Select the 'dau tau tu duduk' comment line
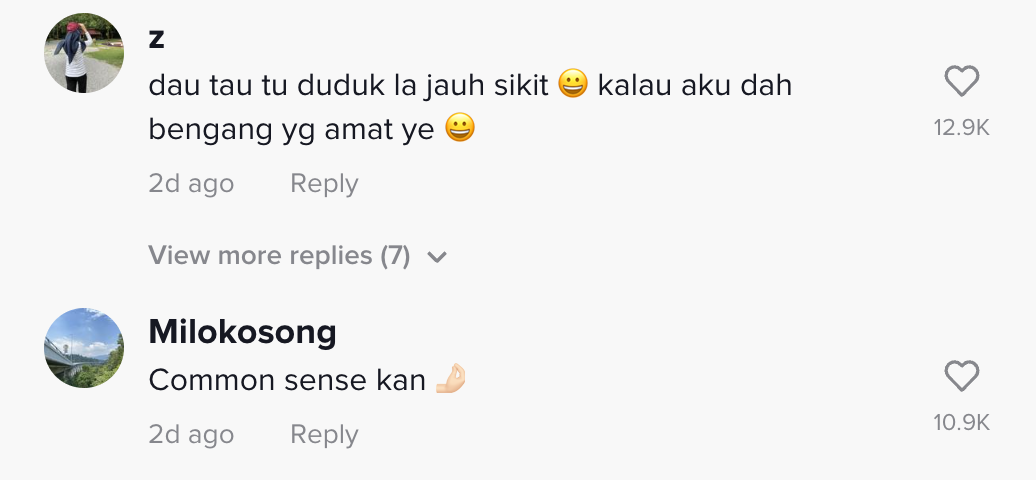Viewport: 1036px width, 480px height. (x=348, y=86)
